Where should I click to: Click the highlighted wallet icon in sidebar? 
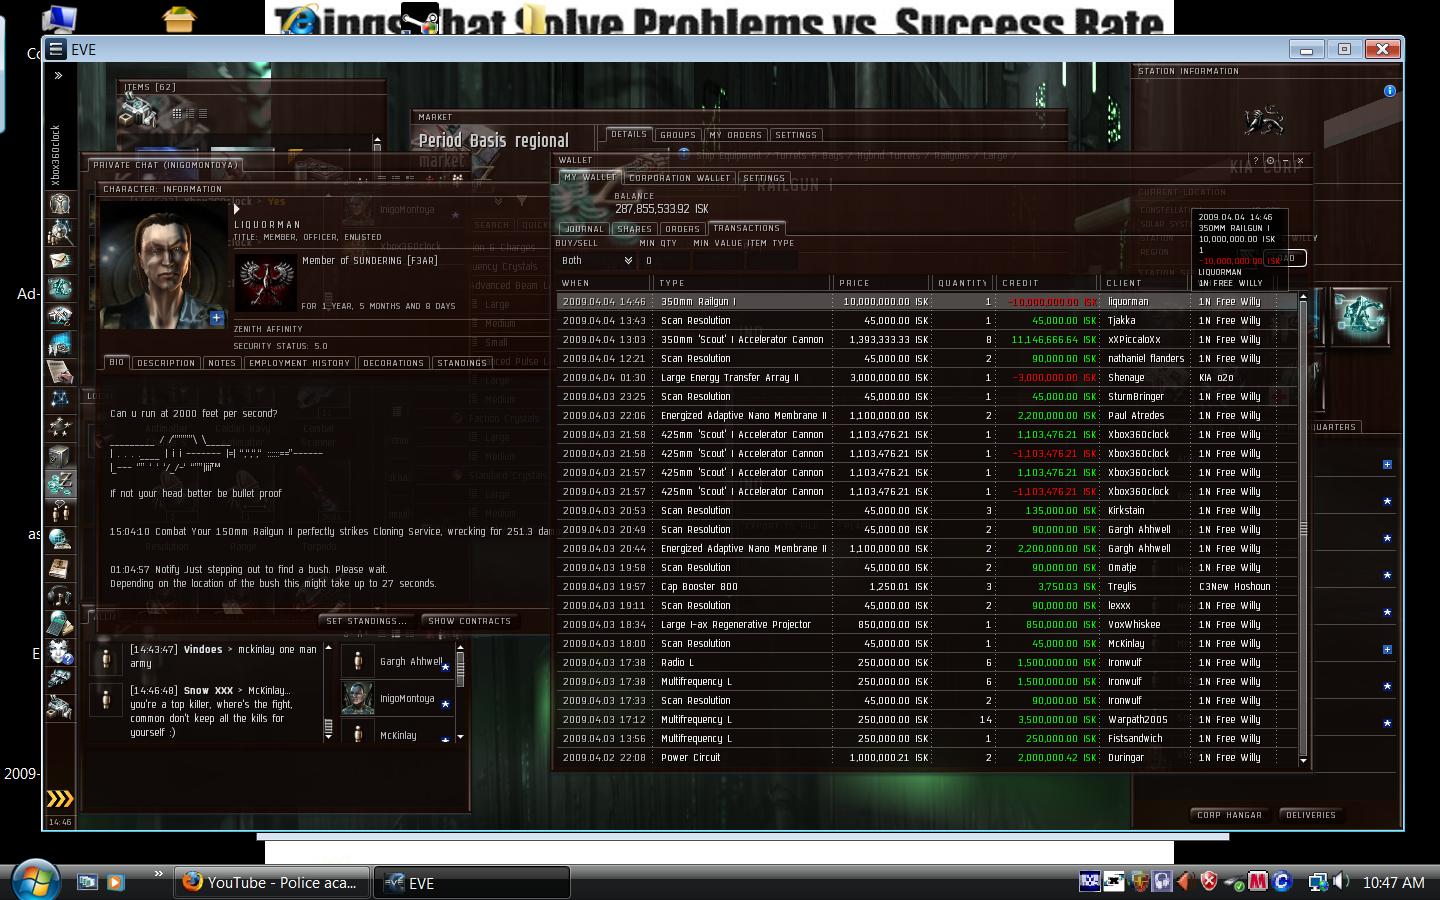[x=60, y=484]
